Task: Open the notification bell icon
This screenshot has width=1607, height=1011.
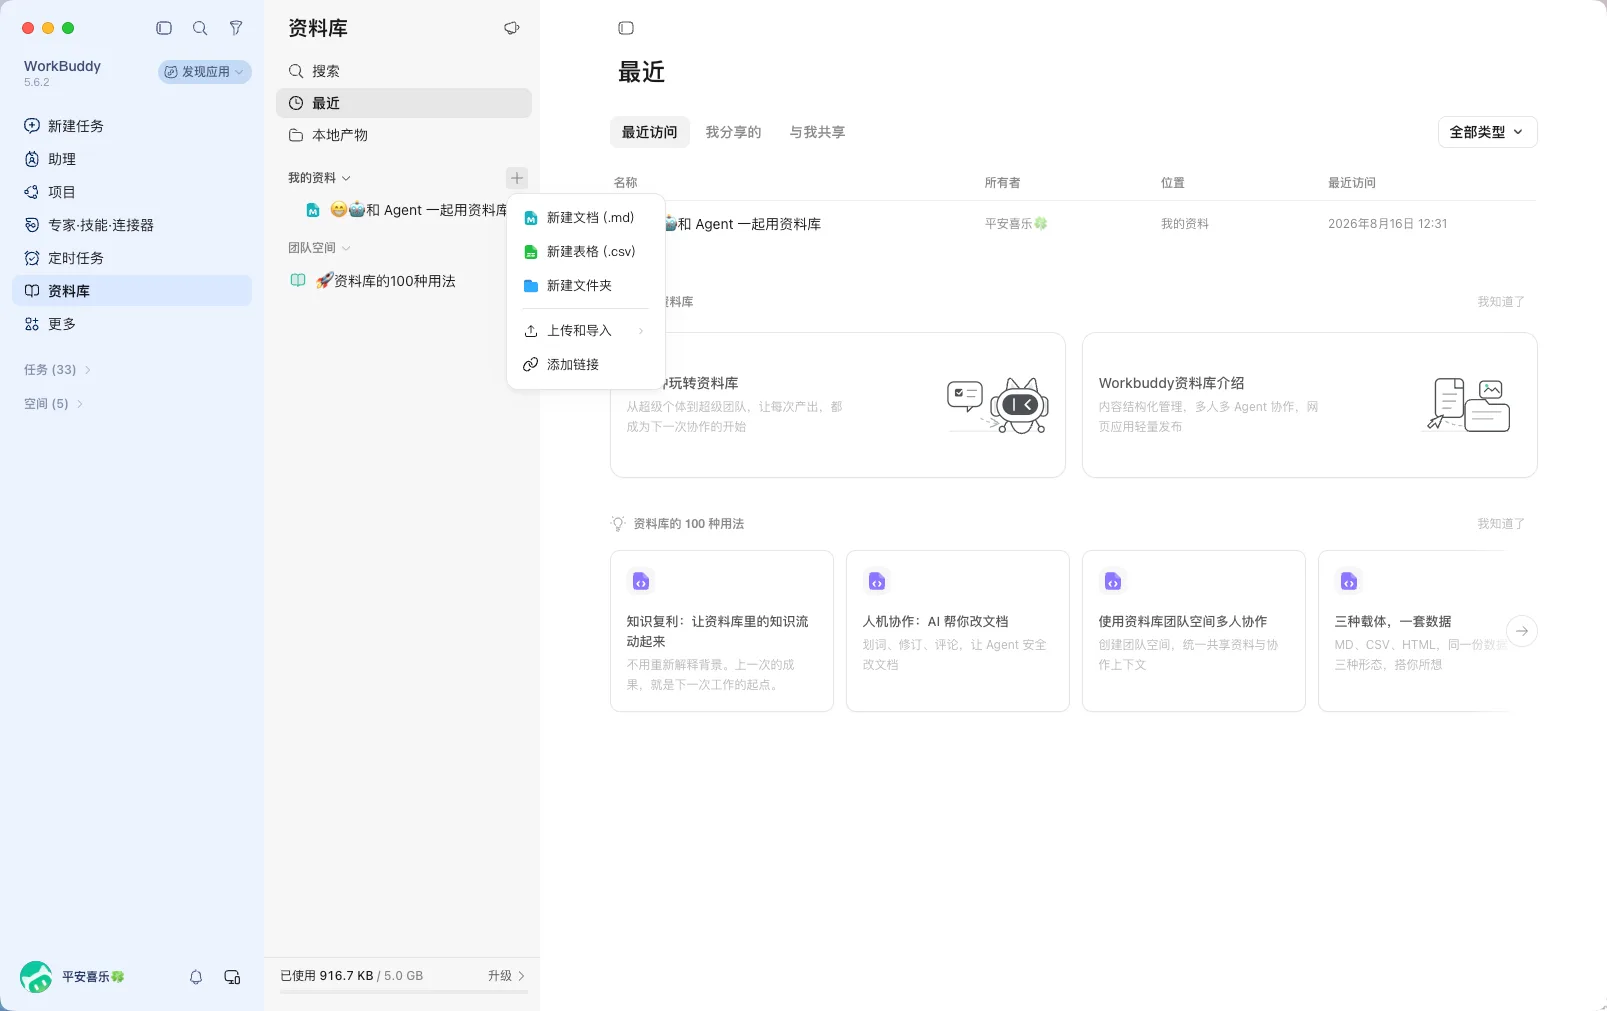Action: click(196, 977)
